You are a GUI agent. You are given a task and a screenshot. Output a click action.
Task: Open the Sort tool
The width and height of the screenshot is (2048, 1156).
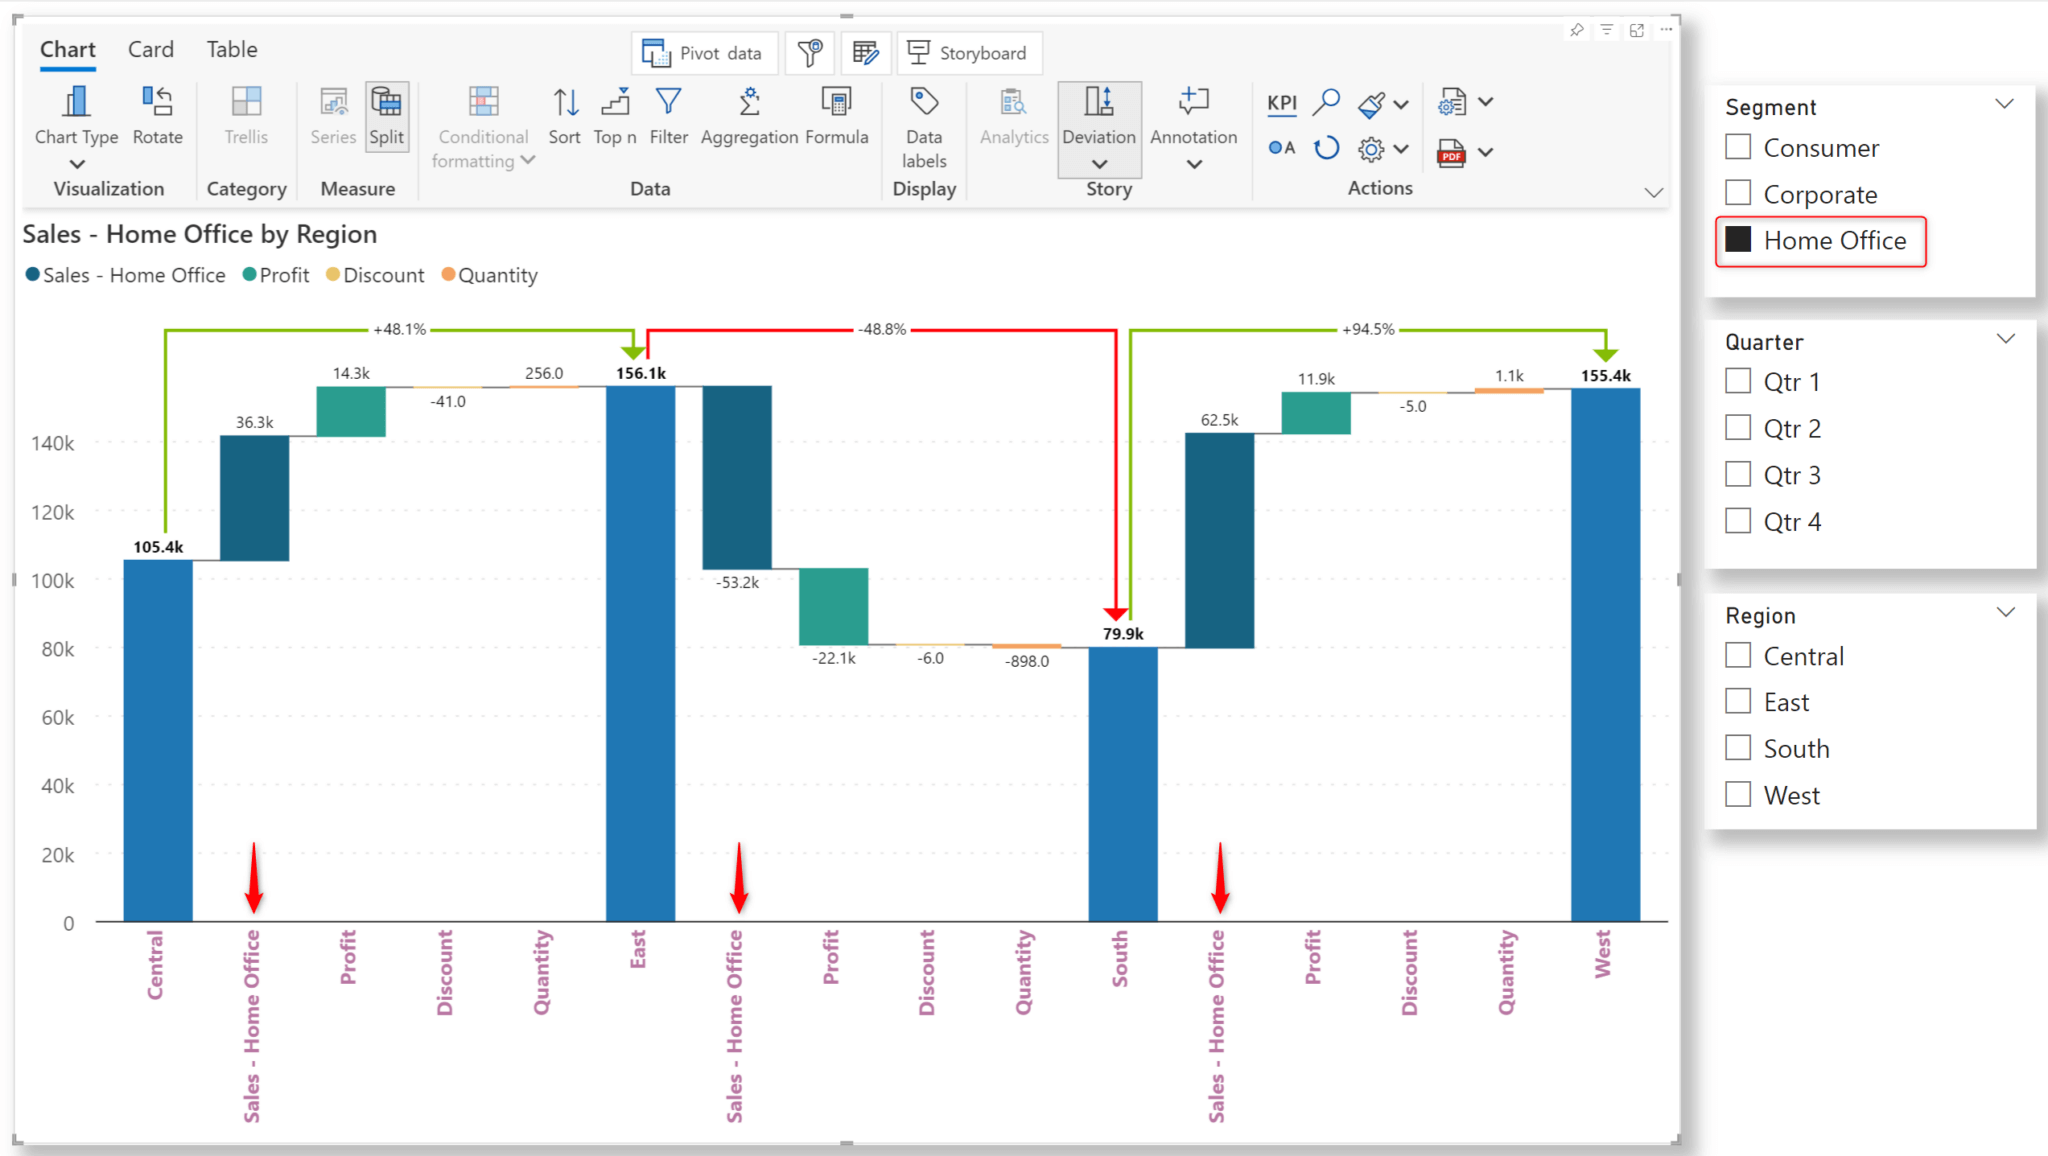pyautogui.click(x=564, y=116)
